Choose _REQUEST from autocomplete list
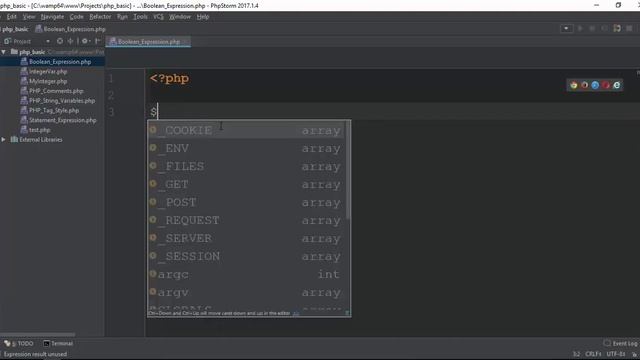Image resolution: width=640 pixels, height=360 pixels. click(x=247, y=220)
